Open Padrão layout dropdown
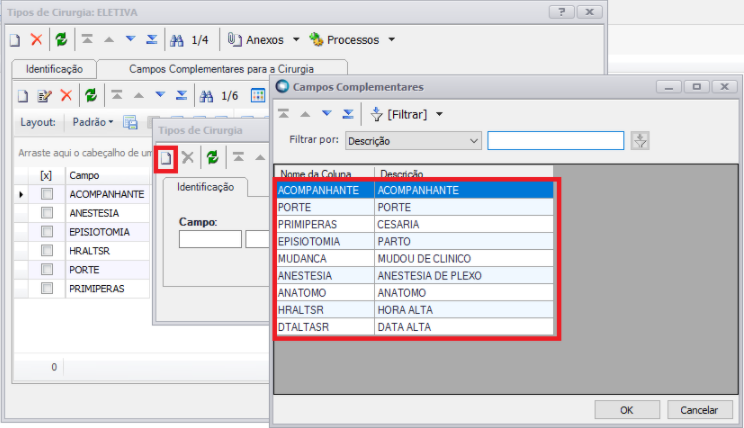This screenshot has height=428, width=744. pos(93,122)
